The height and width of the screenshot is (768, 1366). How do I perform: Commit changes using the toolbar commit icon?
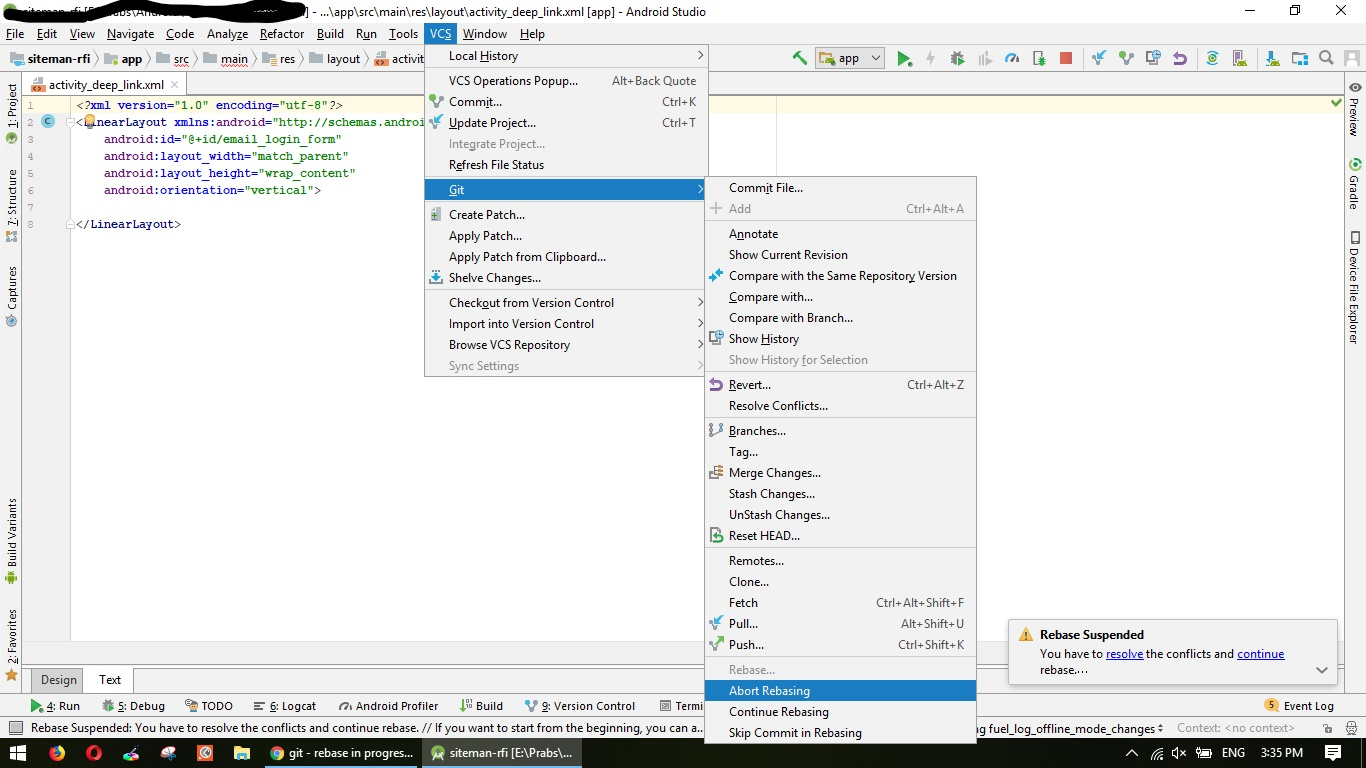tap(1127, 58)
